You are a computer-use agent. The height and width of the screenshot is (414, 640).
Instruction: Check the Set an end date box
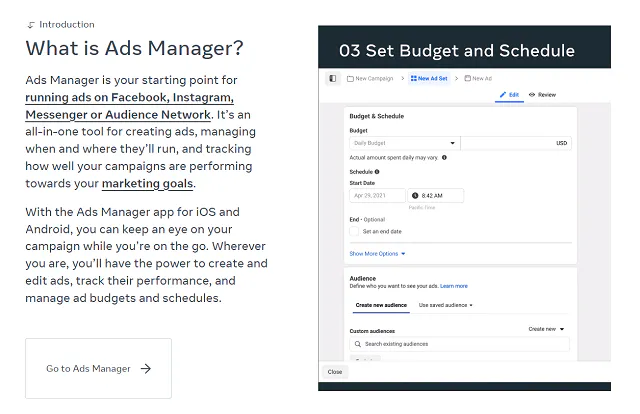[354, 231]
